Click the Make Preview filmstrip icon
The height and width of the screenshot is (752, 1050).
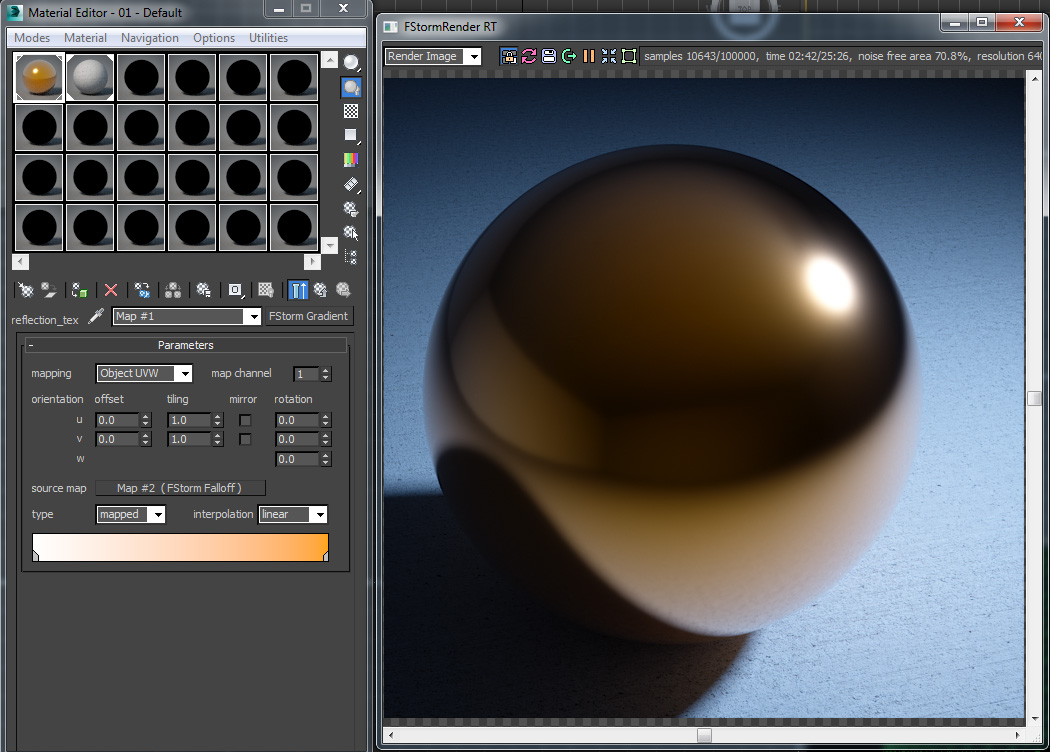coord(351,185)
